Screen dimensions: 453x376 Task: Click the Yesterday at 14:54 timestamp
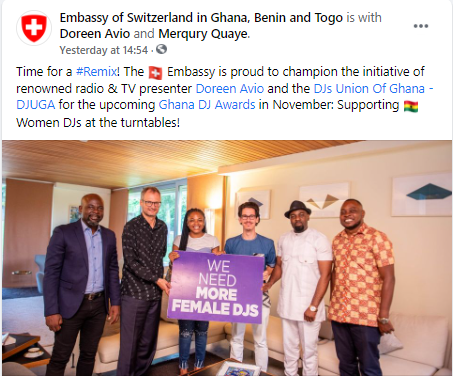point(104,50)
